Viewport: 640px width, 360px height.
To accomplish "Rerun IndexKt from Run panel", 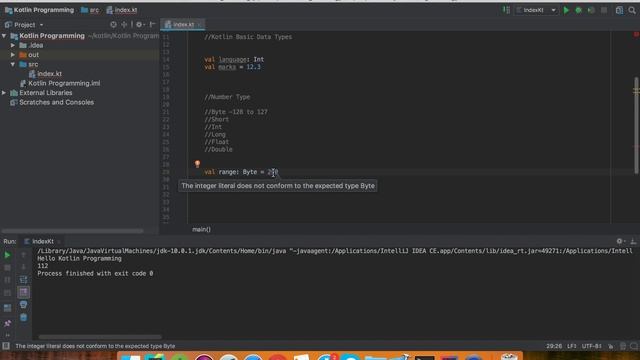I will click(x=7, y=255).
